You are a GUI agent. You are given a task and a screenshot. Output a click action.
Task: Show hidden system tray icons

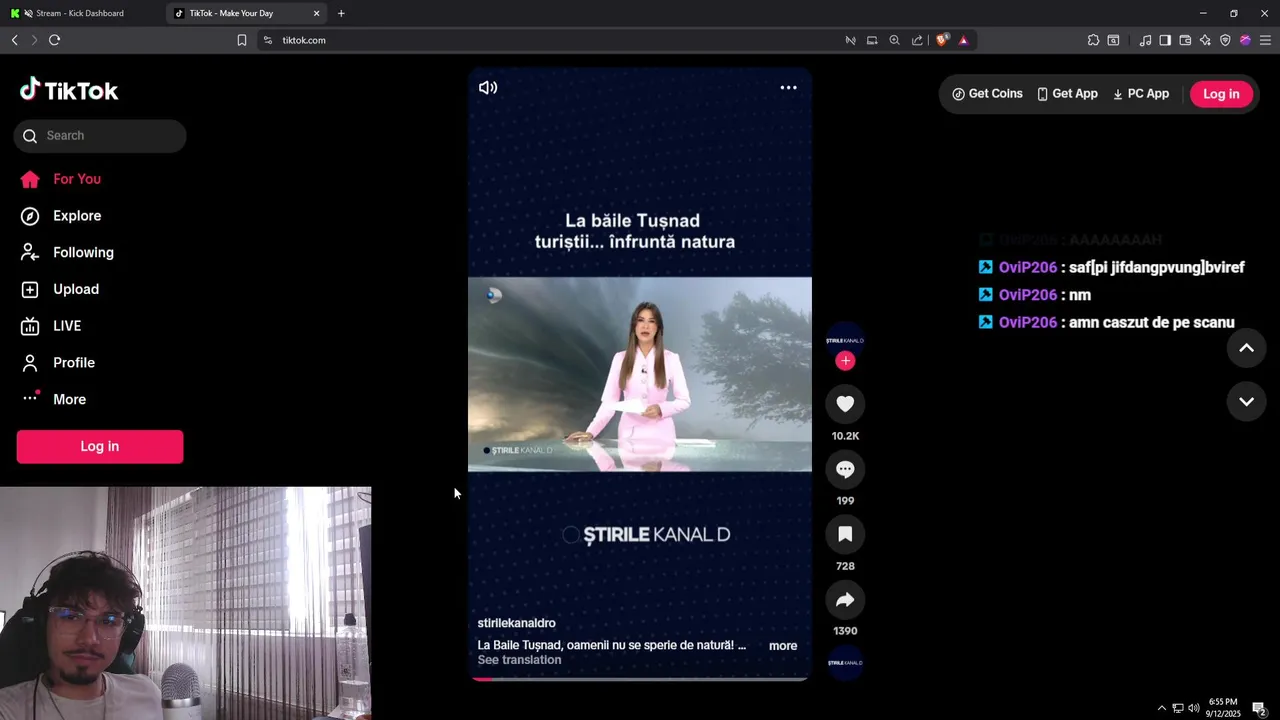[x=1161, y=708]
